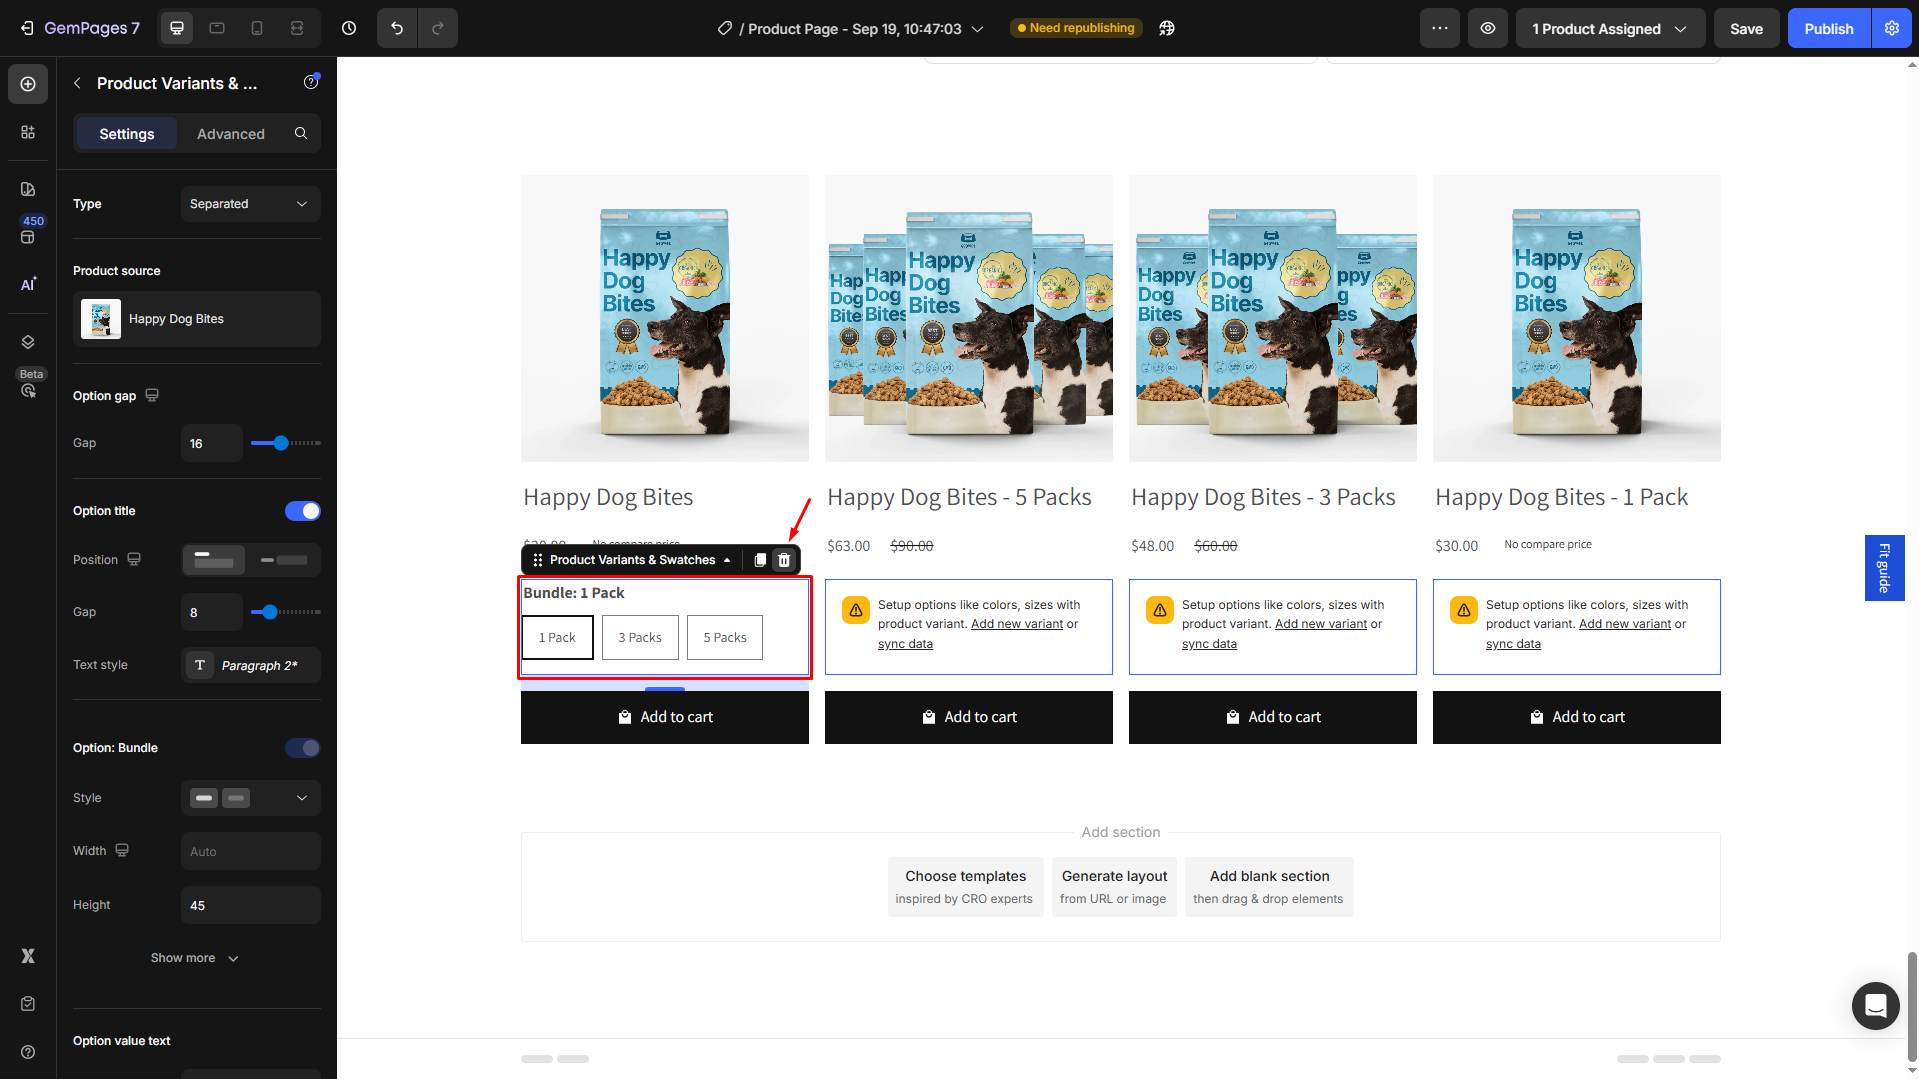Click the preview eye icon
Viewport: 1919px width, 1079px height.
(1488, 28)
